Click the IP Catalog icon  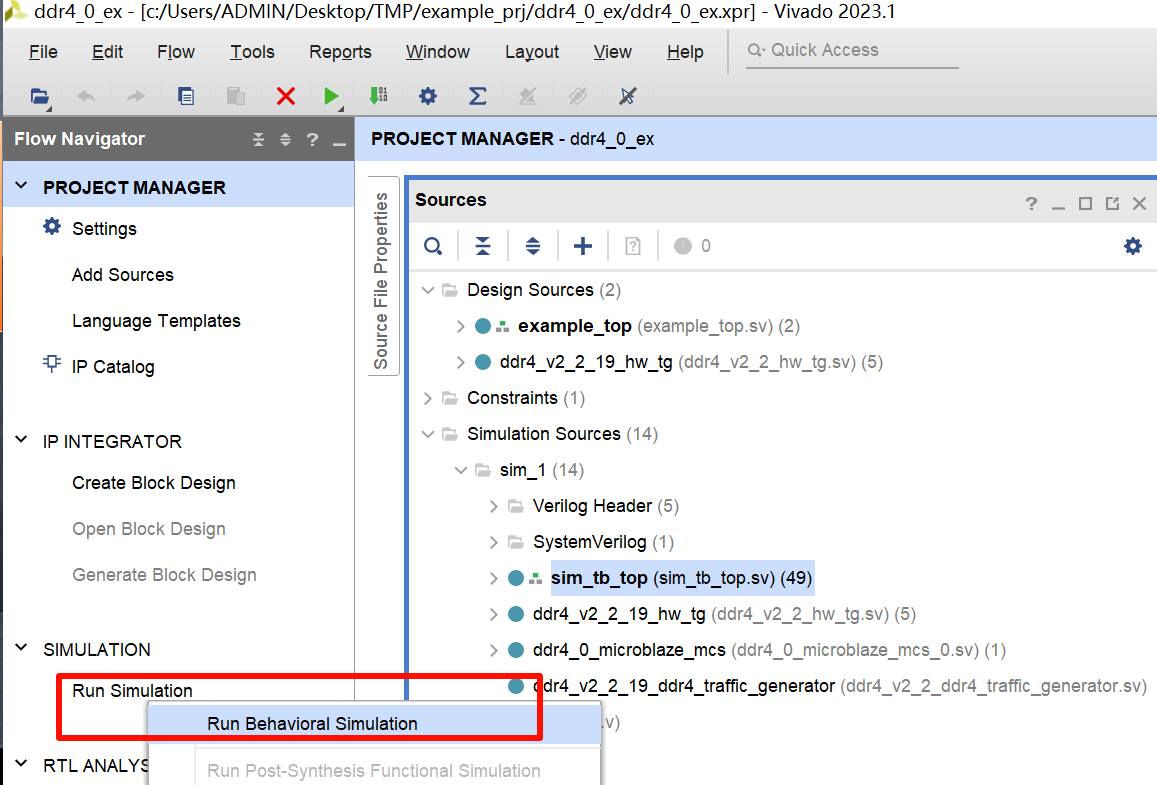click(x=52, y=364)
